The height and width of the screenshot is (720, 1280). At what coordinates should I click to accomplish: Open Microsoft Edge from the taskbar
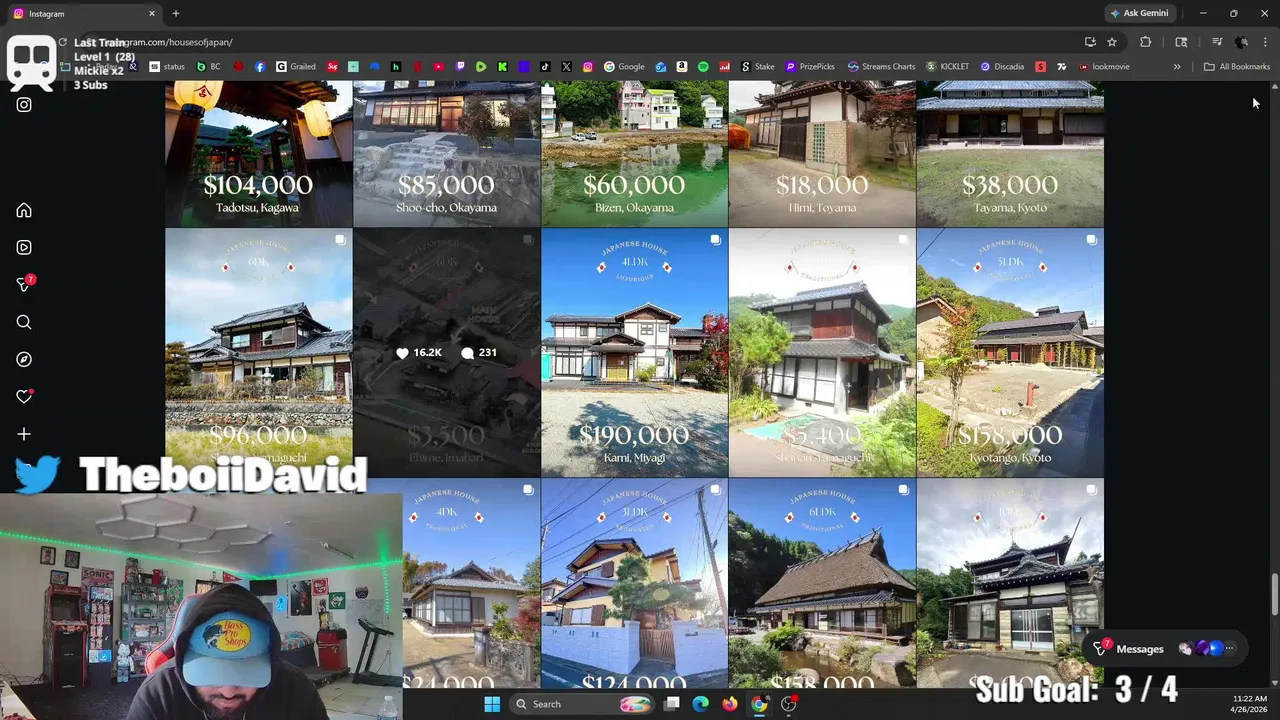tap(700, 704)
